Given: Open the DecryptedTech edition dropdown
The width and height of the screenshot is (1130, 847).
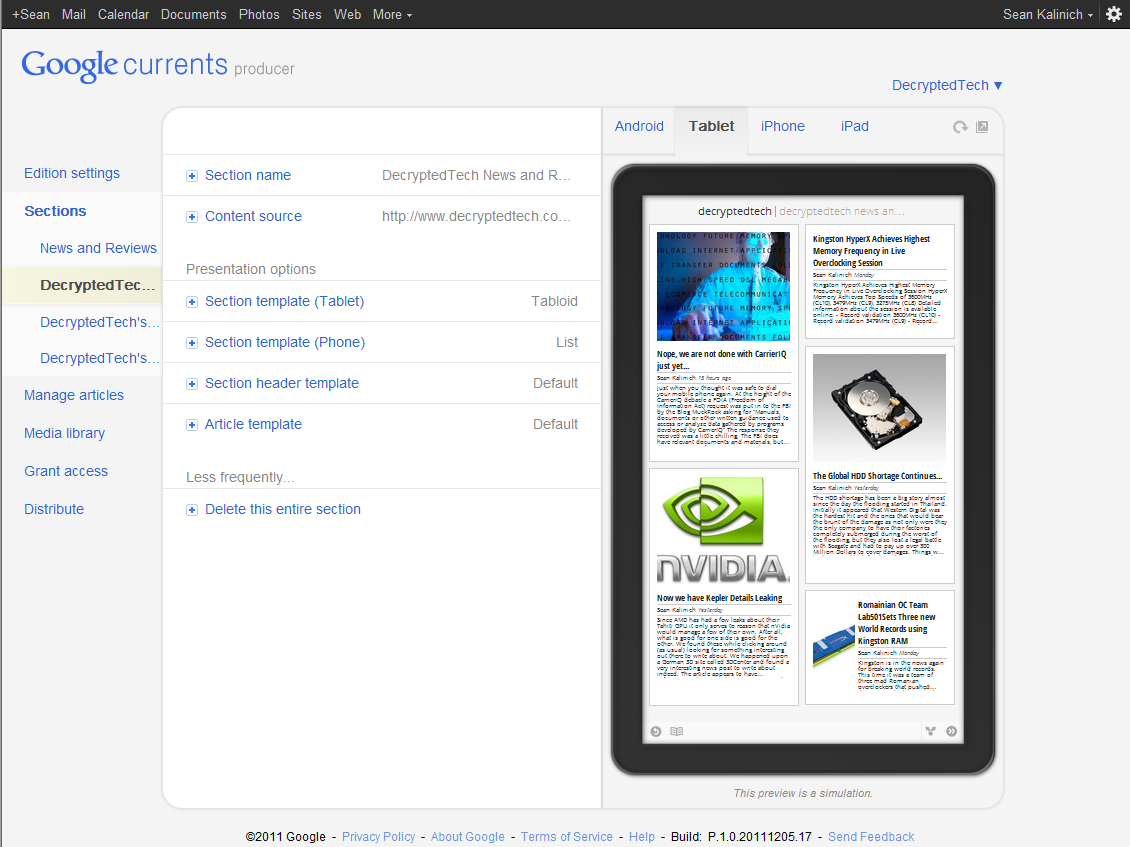Looking at the screenshot, I should [947, 85].
